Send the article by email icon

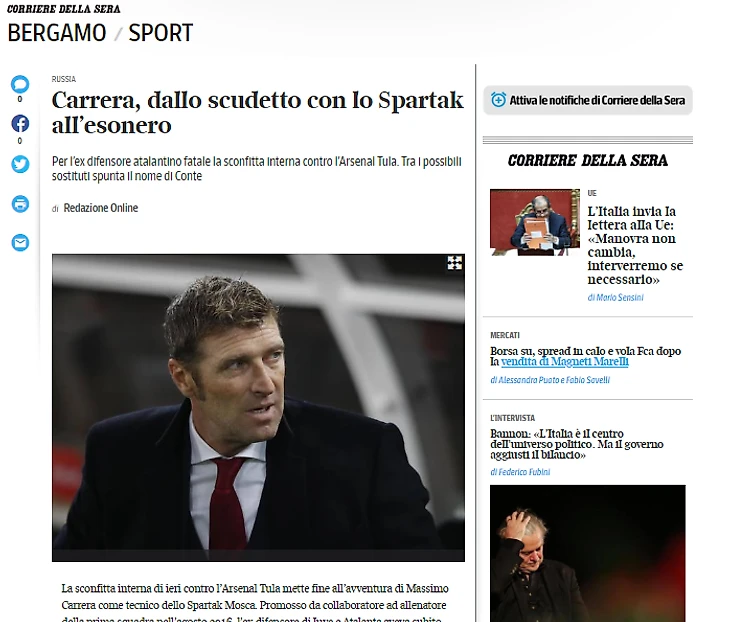pyautogui.click(x=20, y=243)
